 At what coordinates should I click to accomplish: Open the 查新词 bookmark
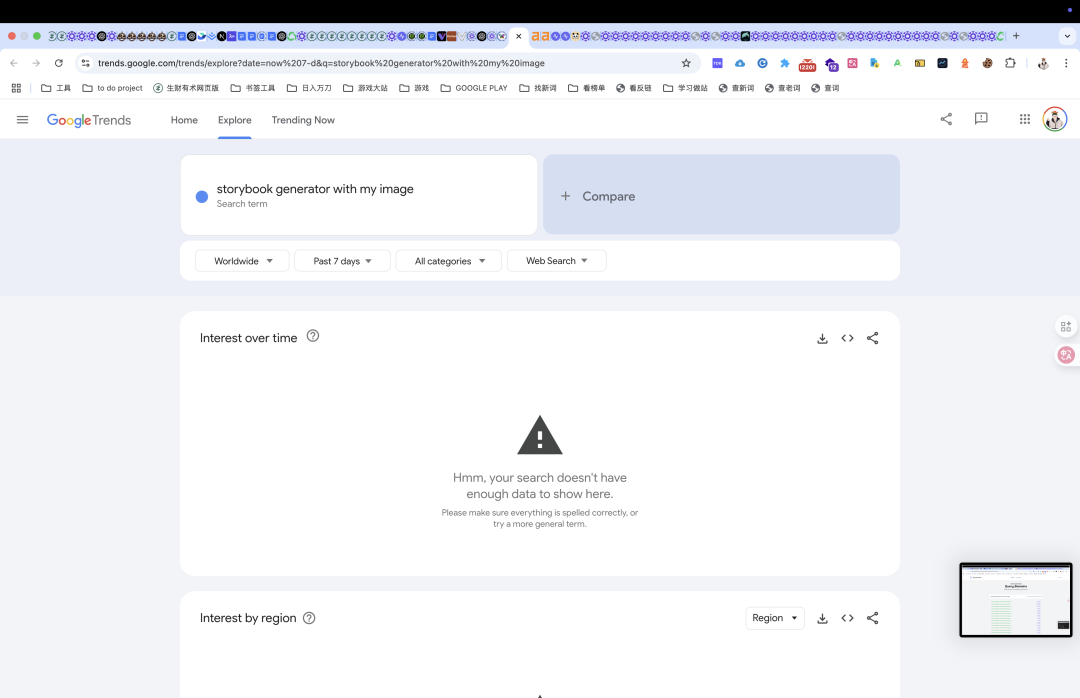736,88
